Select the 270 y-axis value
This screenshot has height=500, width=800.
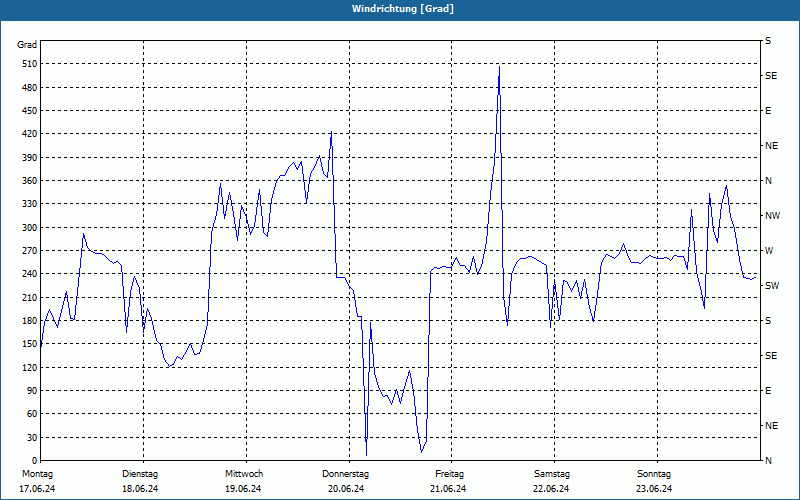tap(30, 251)
